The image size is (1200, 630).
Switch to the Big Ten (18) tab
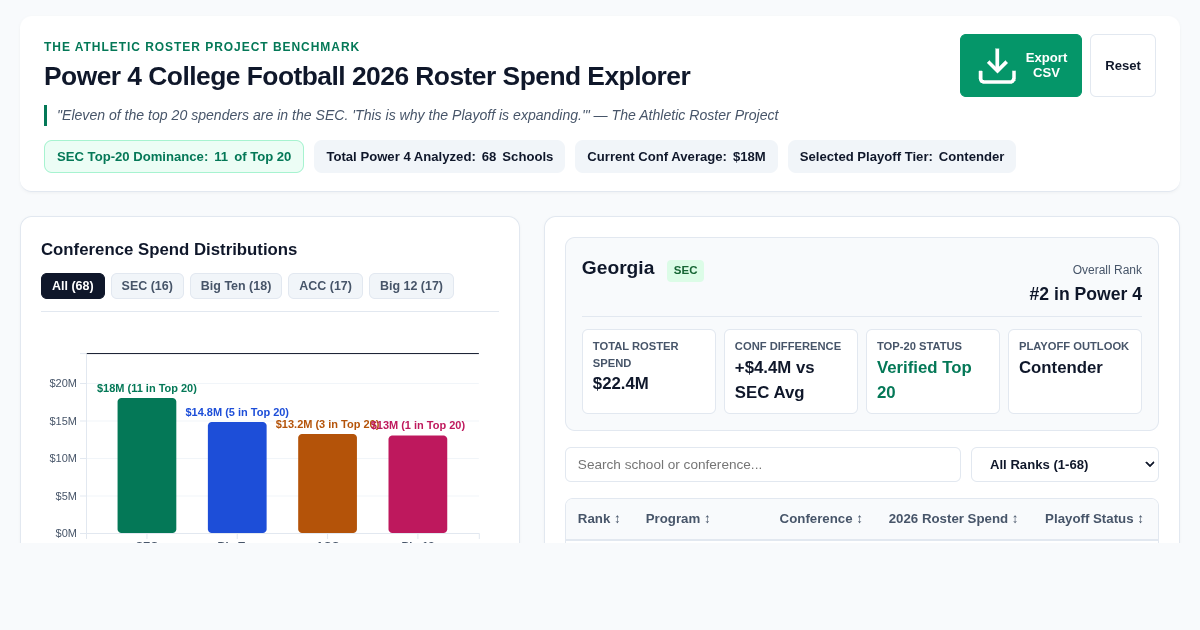236,286
